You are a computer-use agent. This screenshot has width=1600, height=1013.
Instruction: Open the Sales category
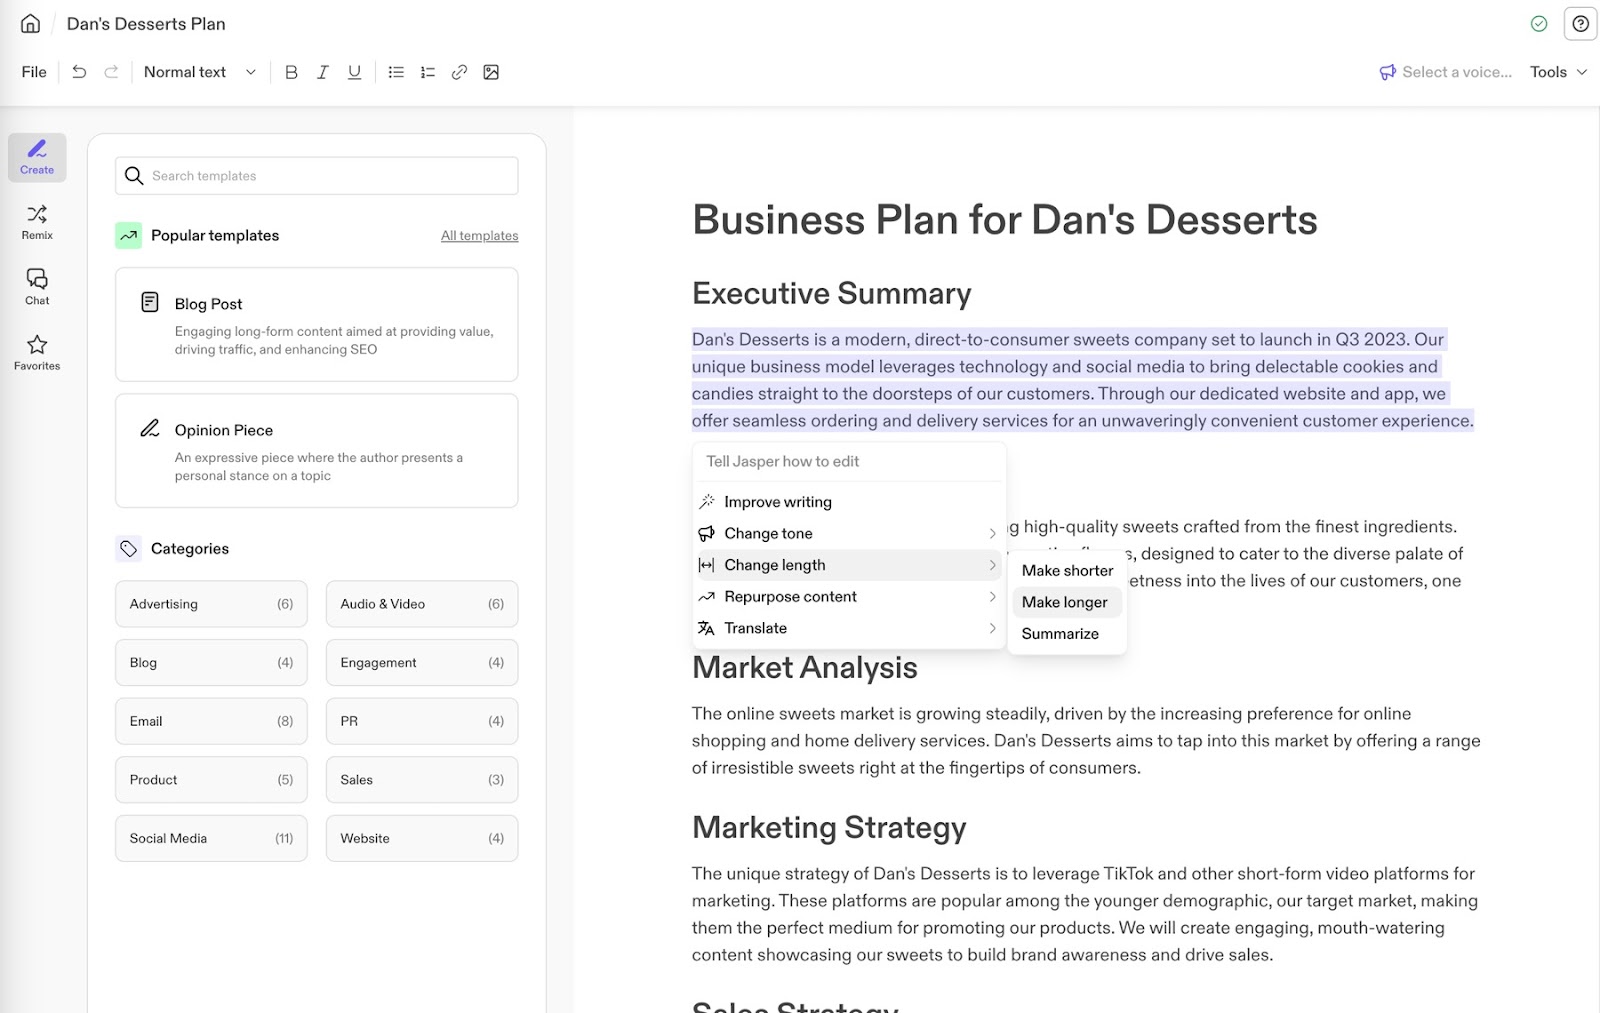click(x=422, y=780)
